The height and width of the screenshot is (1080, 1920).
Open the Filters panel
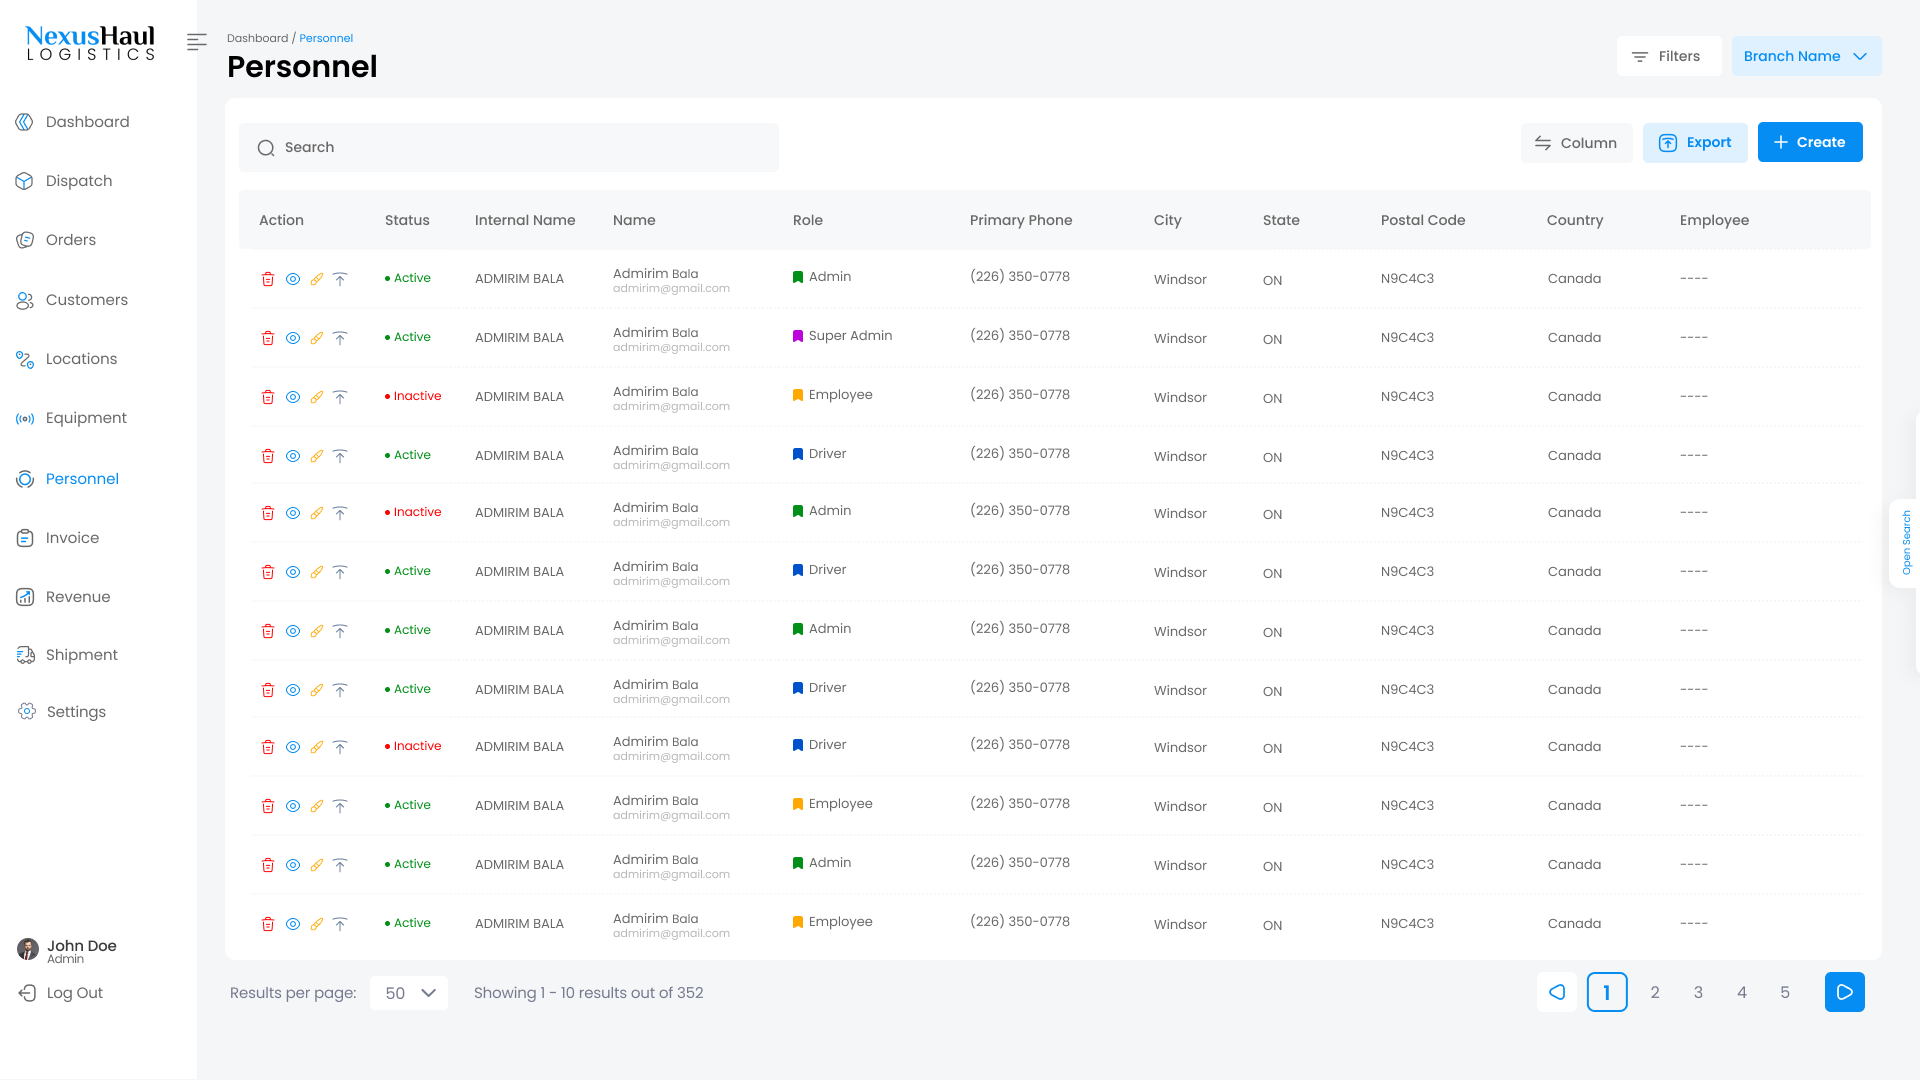pyautogui.click(x=1668, y=56)
